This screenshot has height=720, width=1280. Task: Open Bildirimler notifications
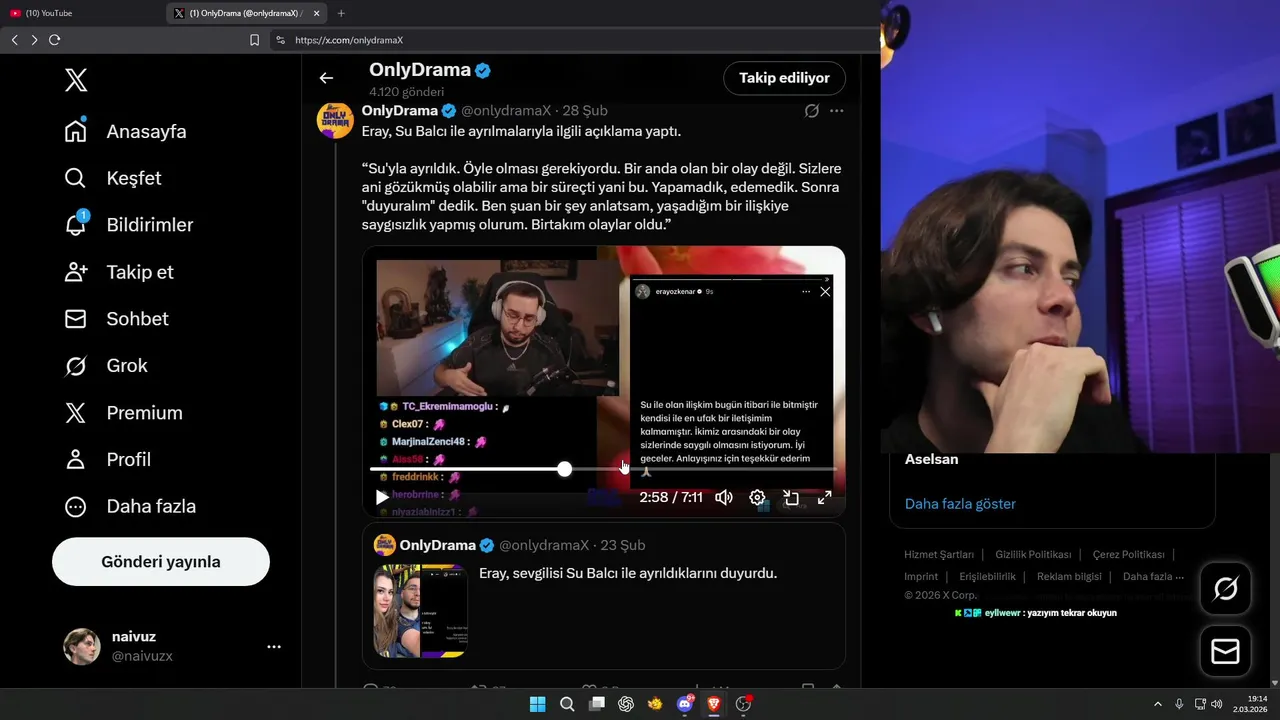(x=128, y=225)
